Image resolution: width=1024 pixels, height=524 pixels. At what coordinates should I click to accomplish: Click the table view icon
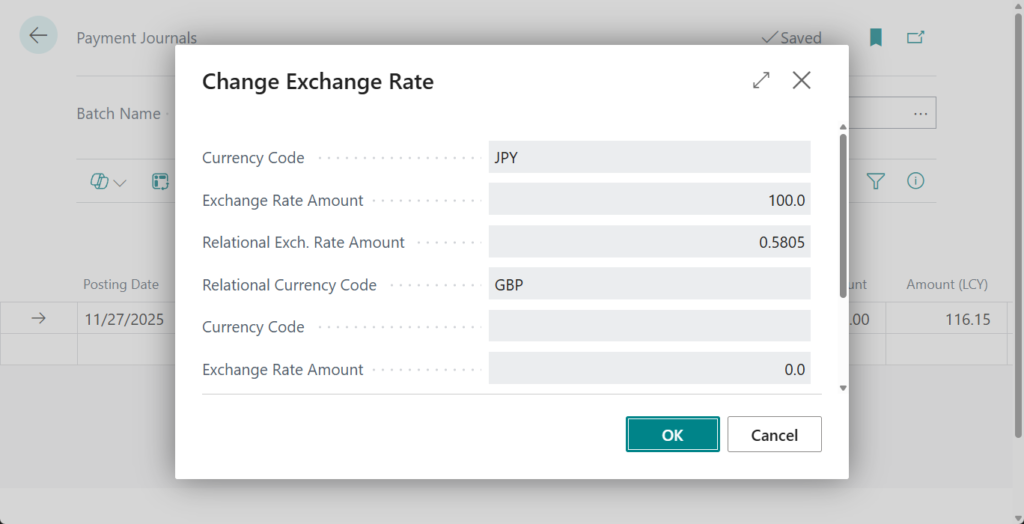(x=160, y=182)
